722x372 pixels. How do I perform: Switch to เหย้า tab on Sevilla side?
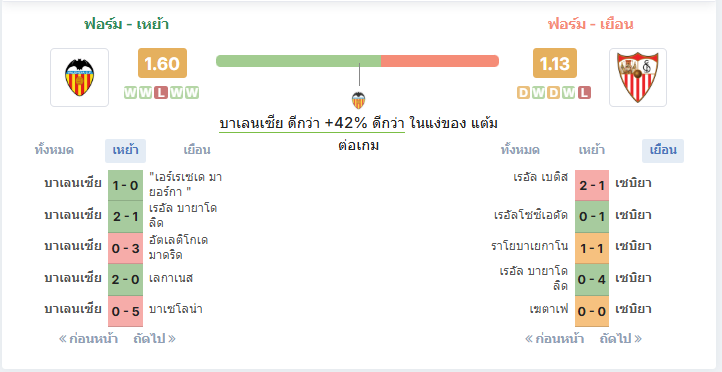click(x=591, y=150)
